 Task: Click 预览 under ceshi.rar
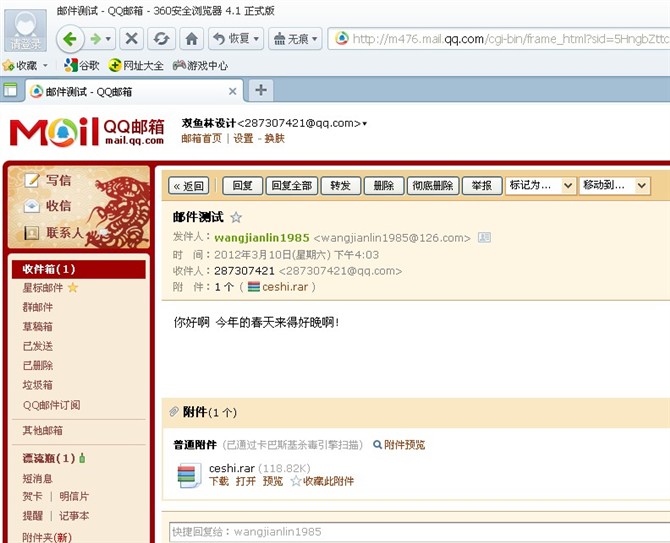[273, 481]
